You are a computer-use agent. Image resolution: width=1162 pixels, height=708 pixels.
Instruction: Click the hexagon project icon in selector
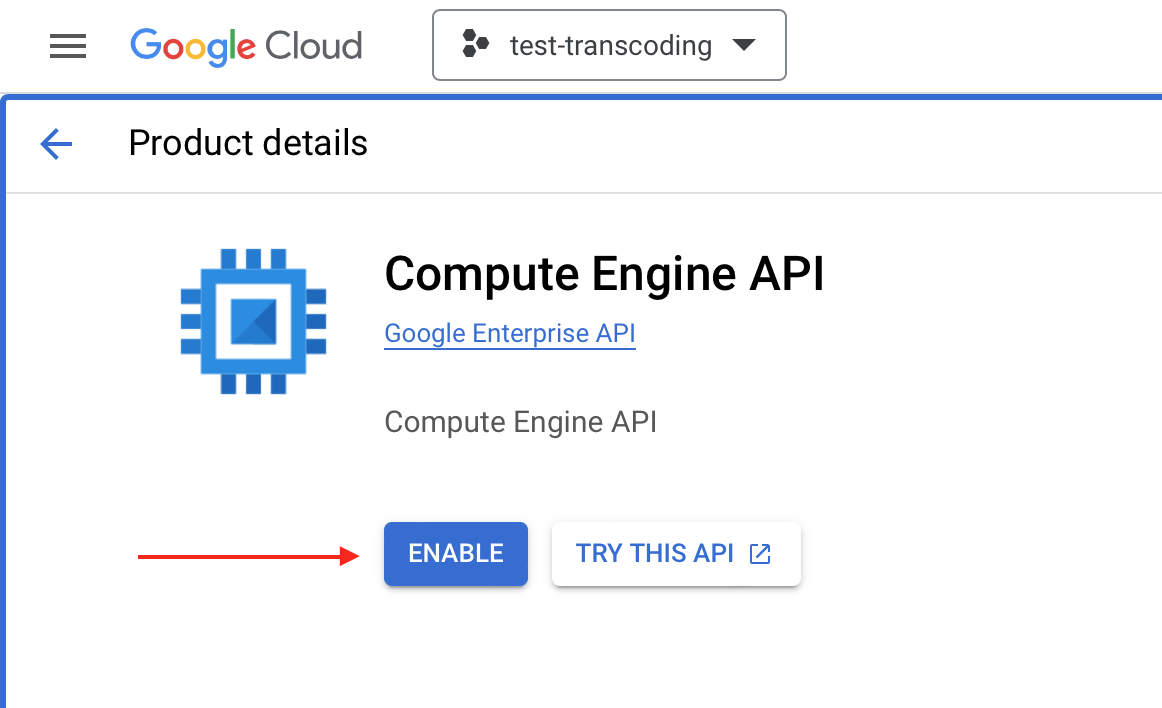pyautogui.click(x=475, y=44)
